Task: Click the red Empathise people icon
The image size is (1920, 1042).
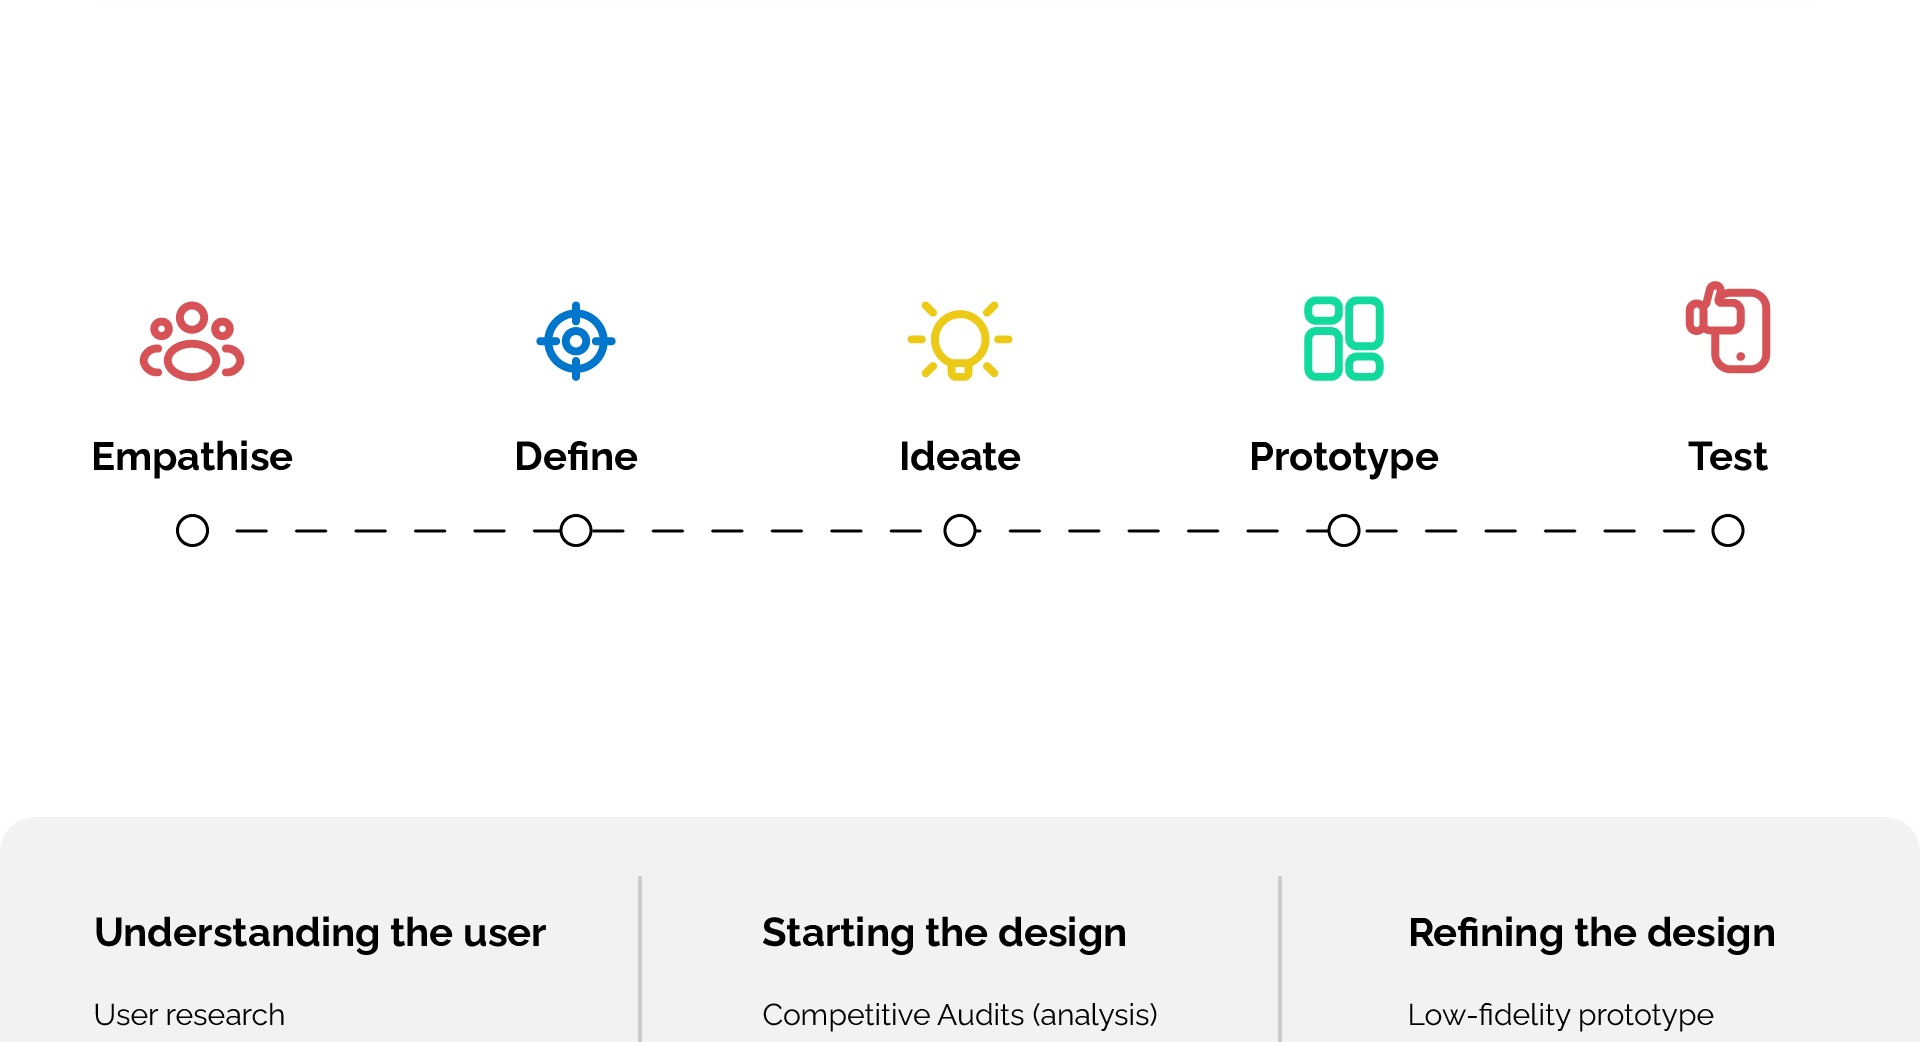Action: pos(192,341)
